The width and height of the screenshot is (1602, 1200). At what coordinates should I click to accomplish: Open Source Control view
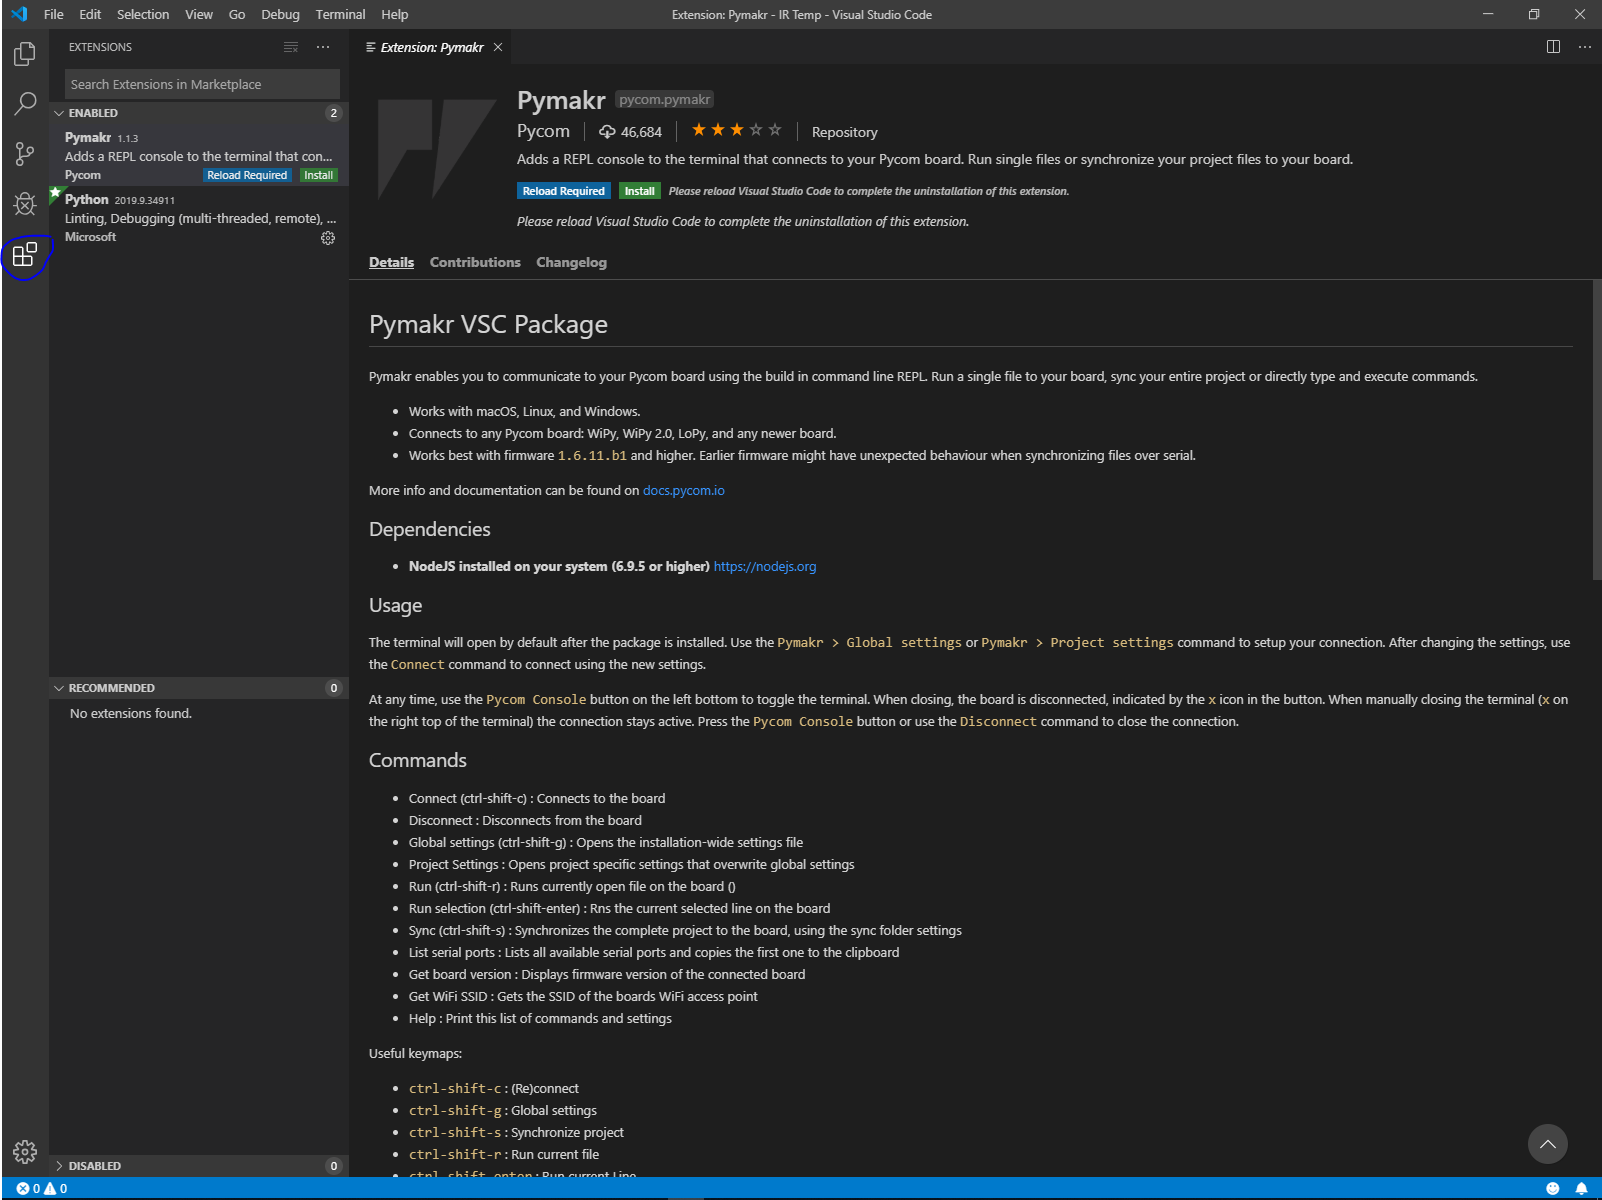click(x=25, y=153)
